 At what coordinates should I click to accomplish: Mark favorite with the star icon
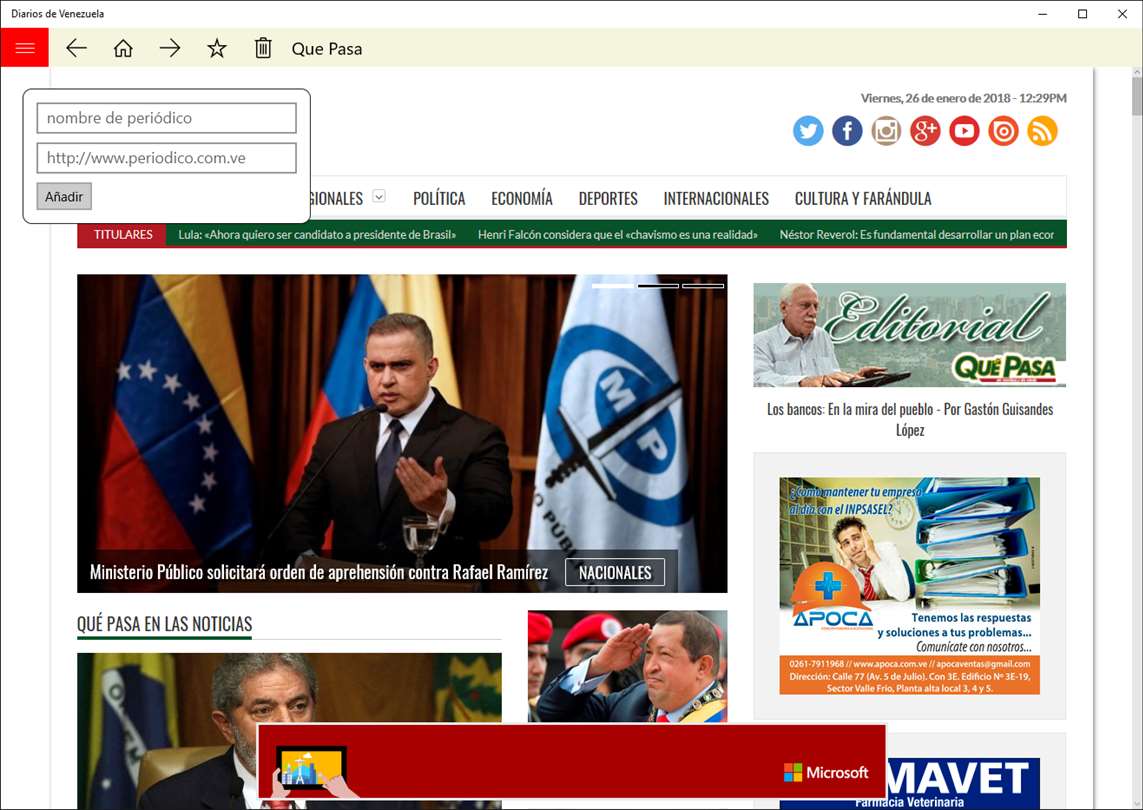coord(216,48)
